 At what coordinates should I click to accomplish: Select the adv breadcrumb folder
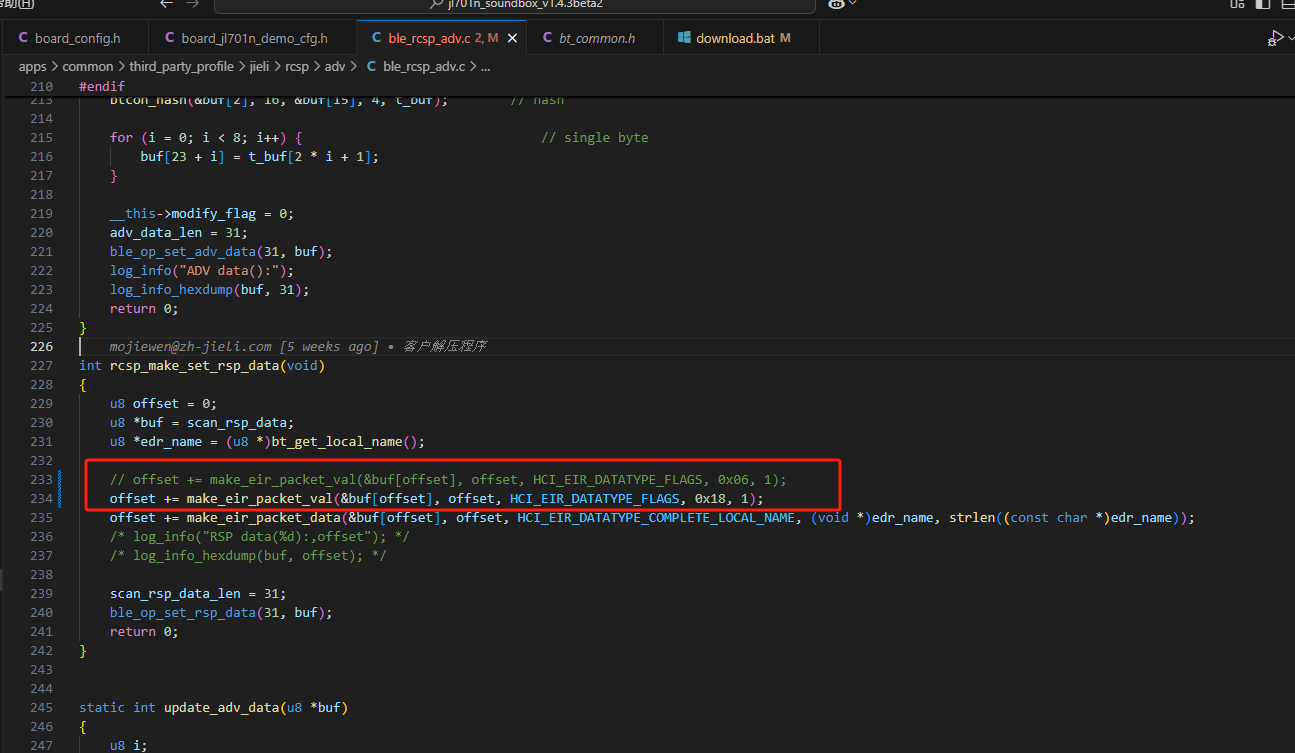tap(335, 67)
